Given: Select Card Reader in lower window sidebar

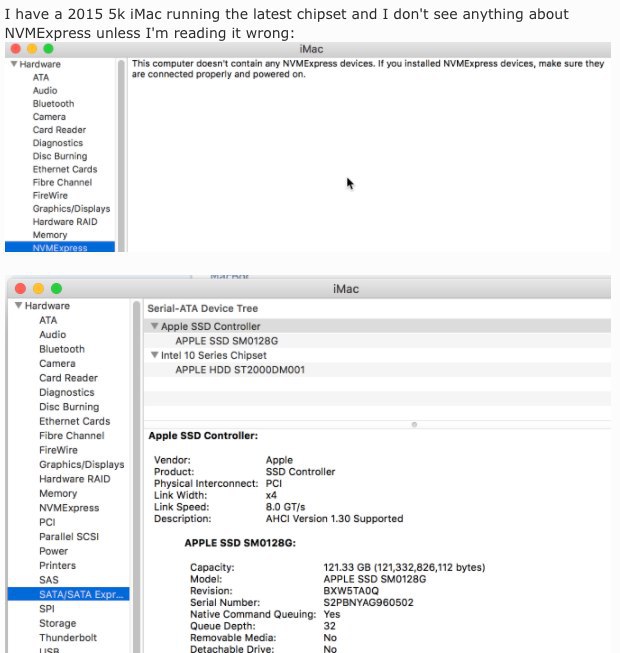Looking at the screenshot, I should [68, 378].
